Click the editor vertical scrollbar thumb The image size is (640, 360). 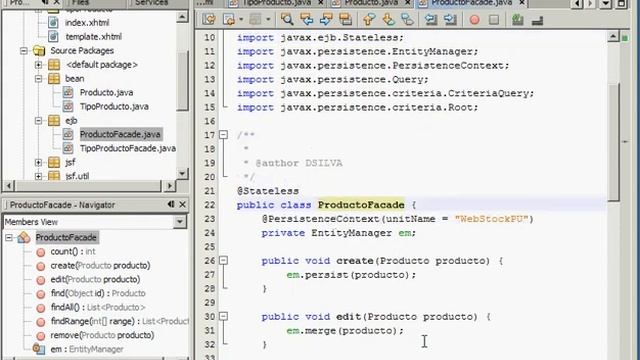click(x=613, y=142)
